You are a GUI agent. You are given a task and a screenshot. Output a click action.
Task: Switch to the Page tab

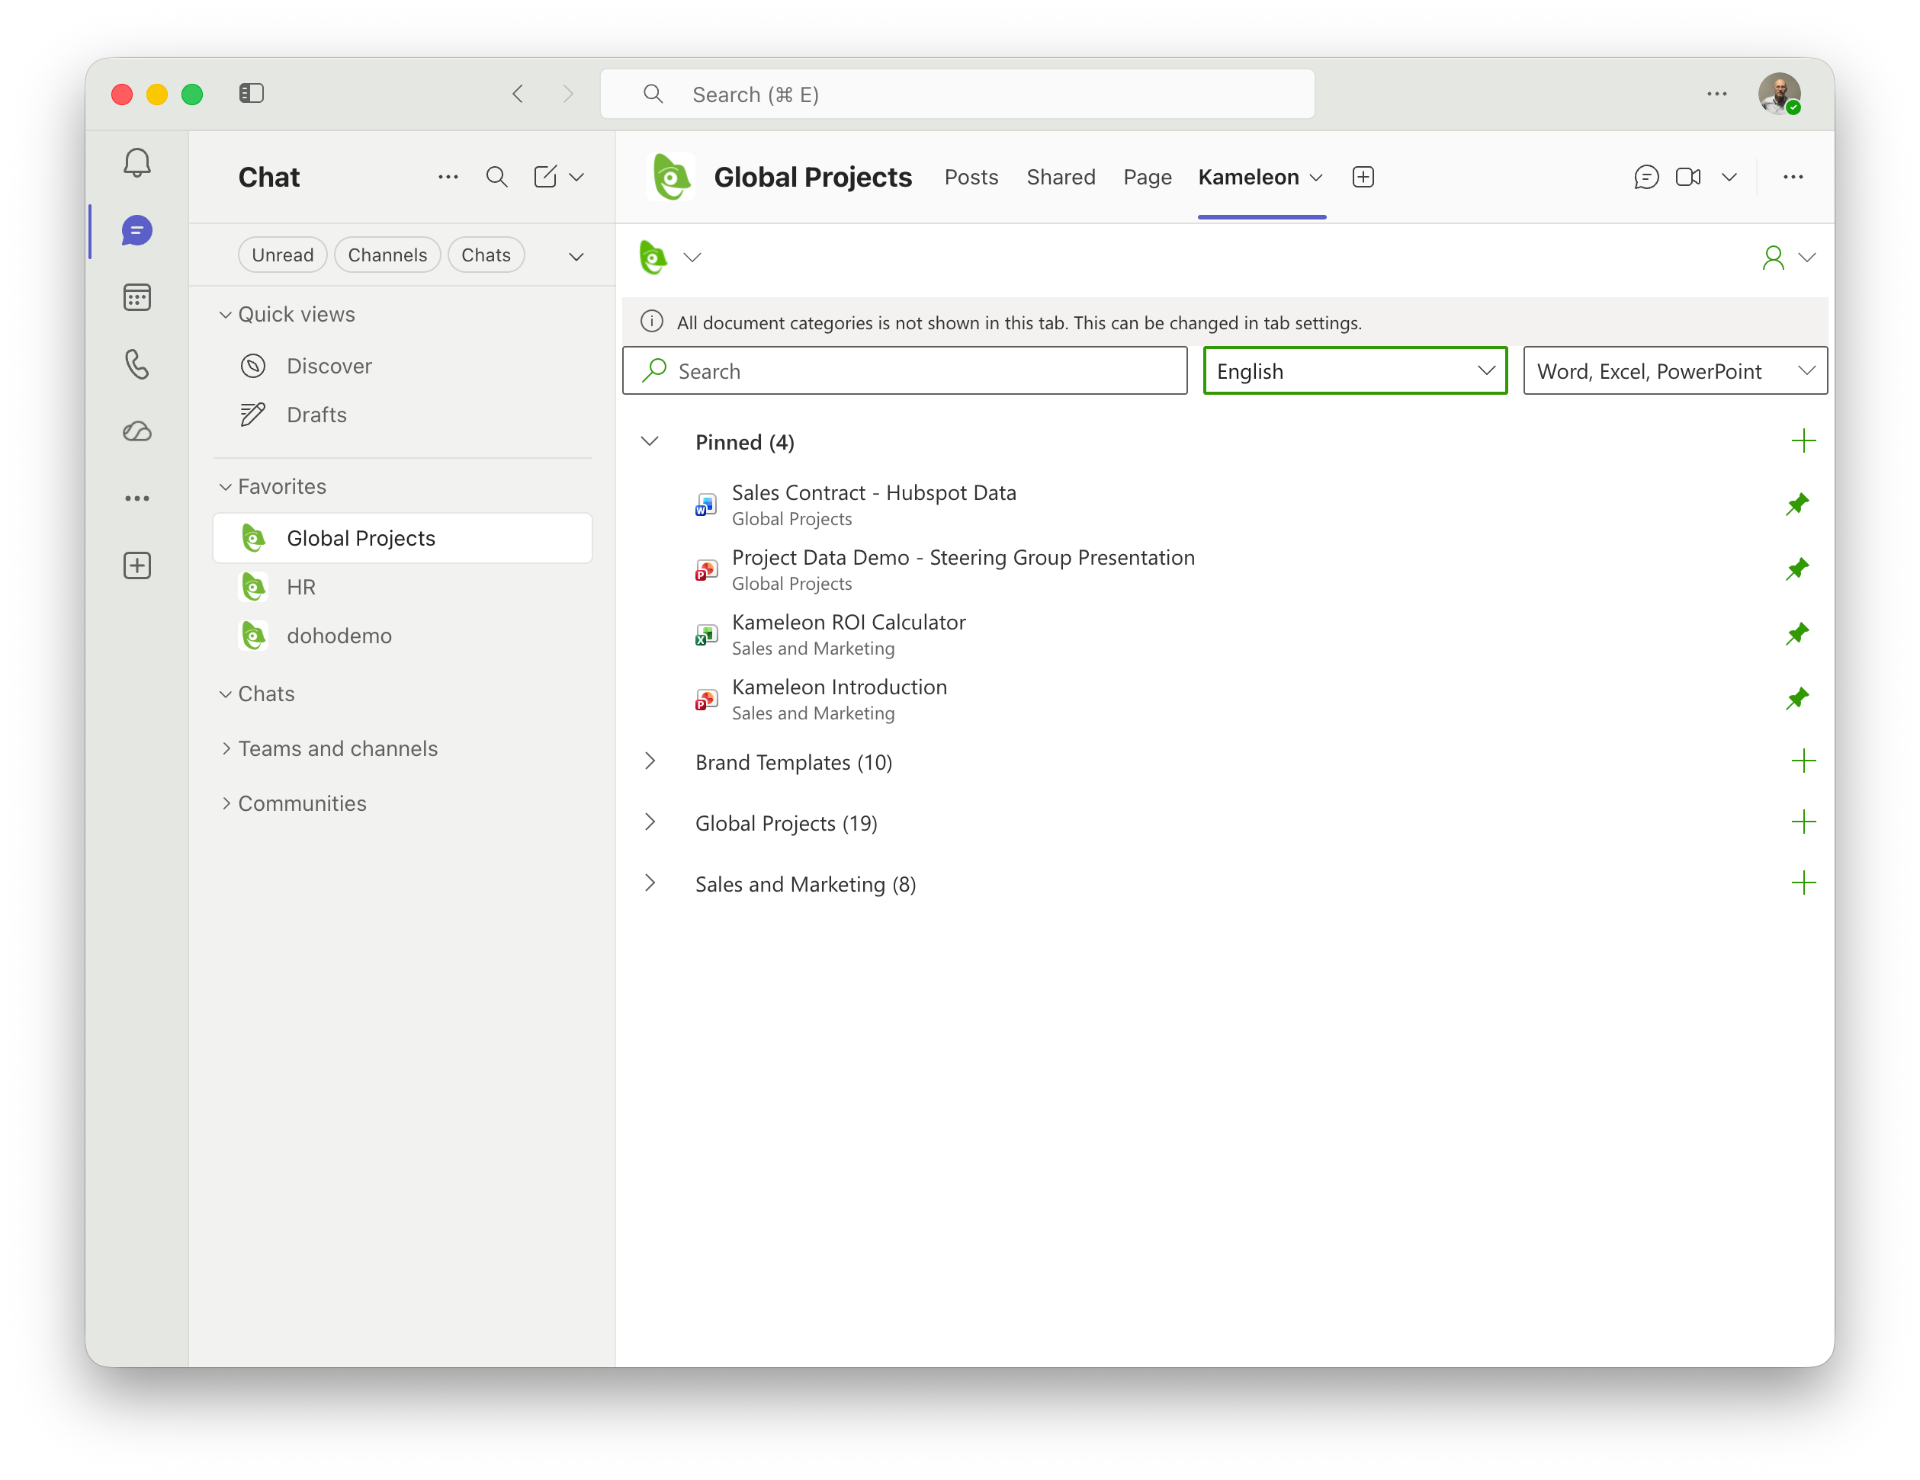click(1147, 177)
